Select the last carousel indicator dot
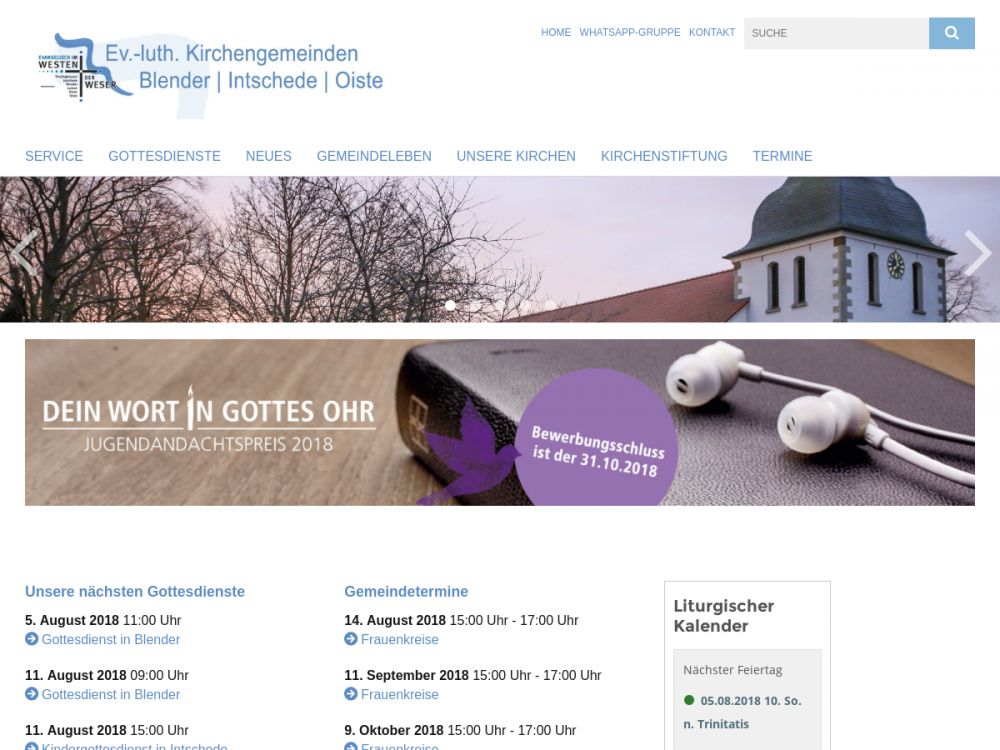This screenshot has width=1000, height=750. [x=550, y=306]
